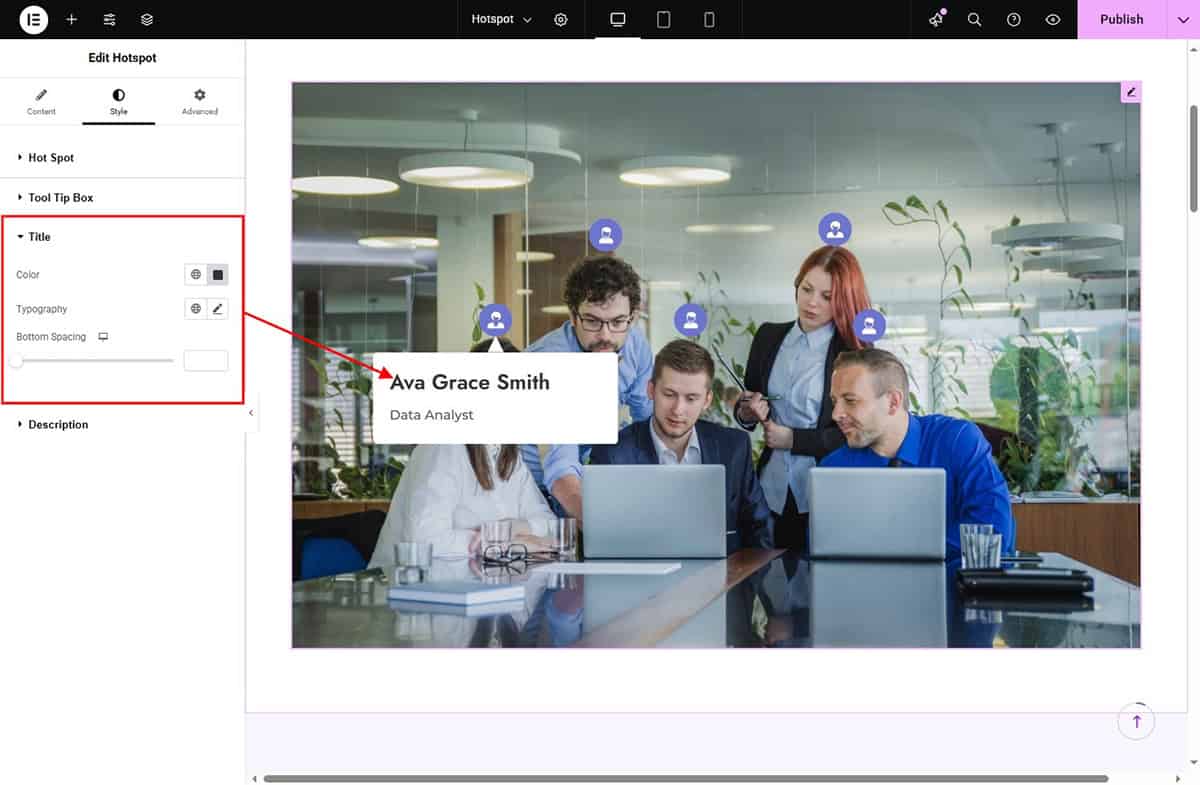Expand the Tool Tip Box section
The height and width of the screenshot is (785, 1200).
pos(122,198)
